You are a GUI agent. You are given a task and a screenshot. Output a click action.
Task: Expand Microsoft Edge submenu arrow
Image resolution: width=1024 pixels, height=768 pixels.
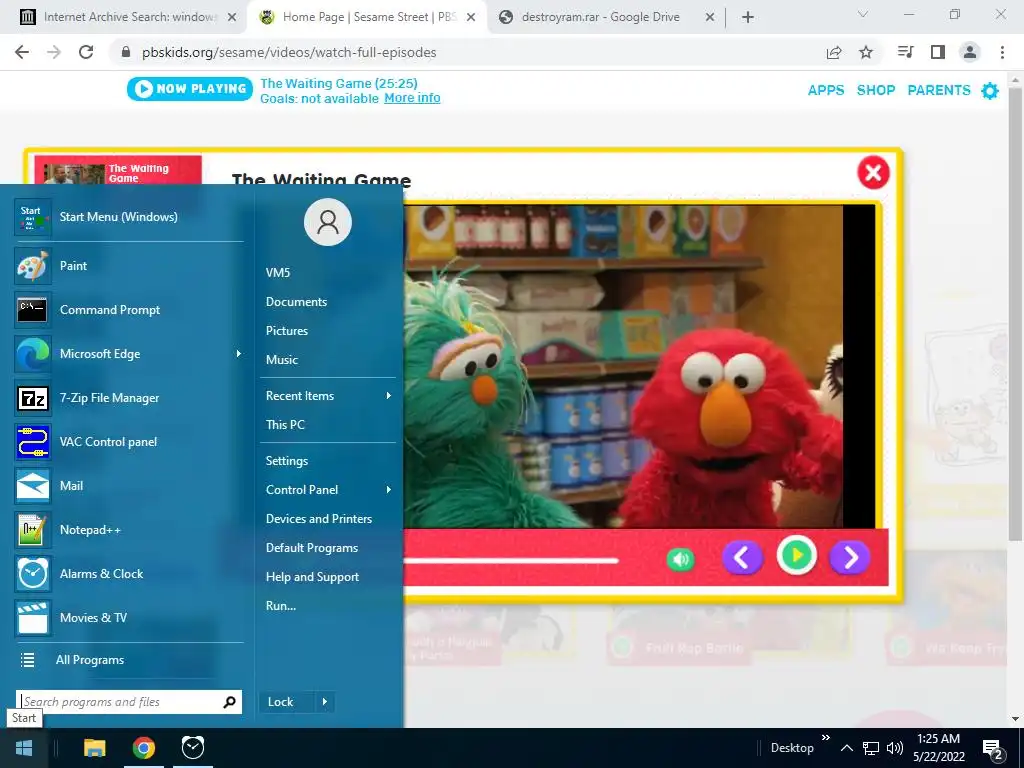coord(238,353)
